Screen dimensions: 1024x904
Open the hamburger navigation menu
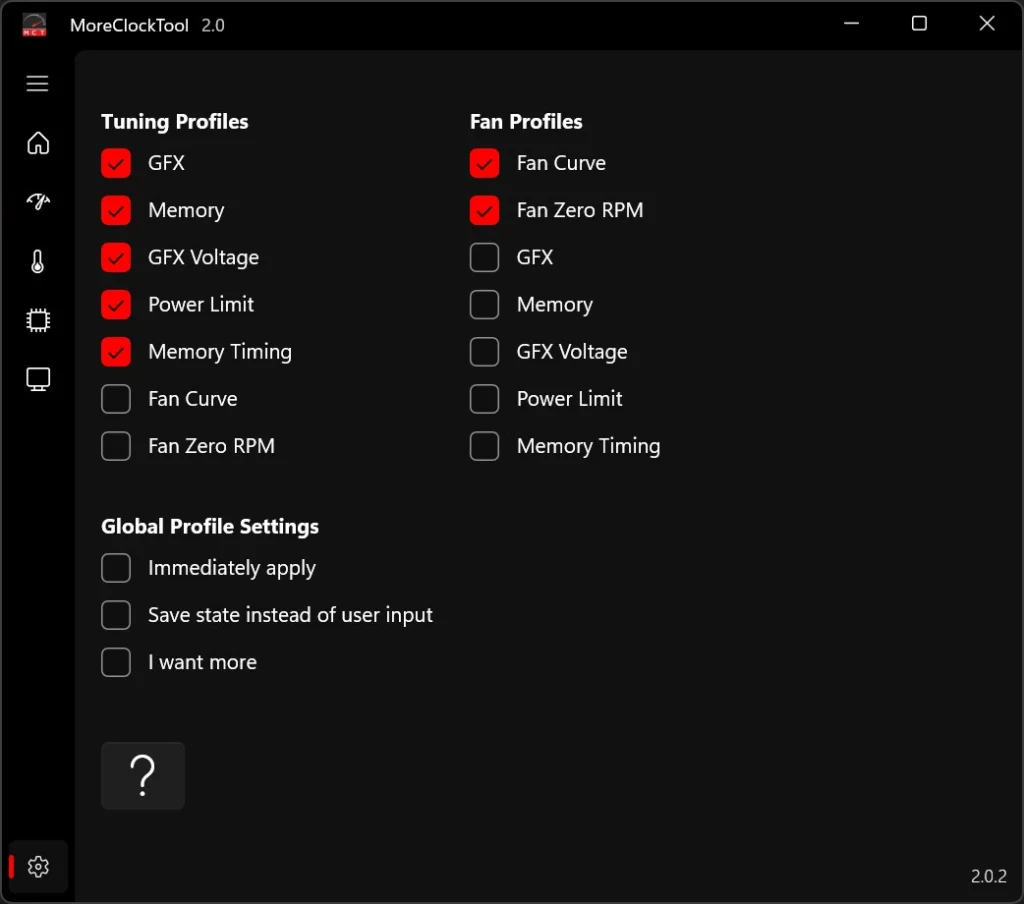(x=38, y=84)
